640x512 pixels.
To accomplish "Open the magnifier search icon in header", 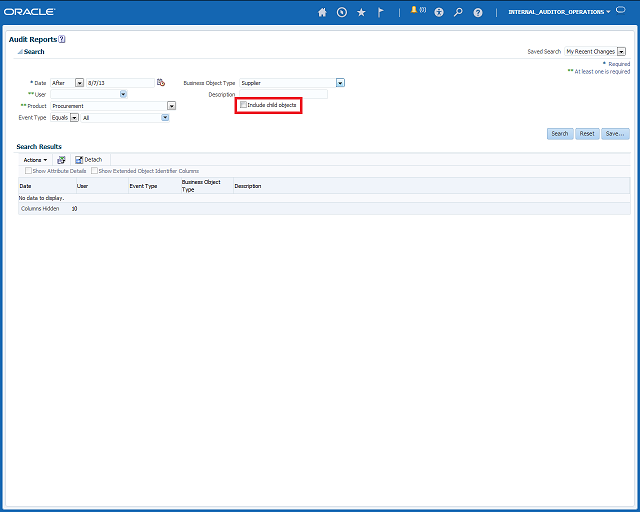I will point(458,12).
